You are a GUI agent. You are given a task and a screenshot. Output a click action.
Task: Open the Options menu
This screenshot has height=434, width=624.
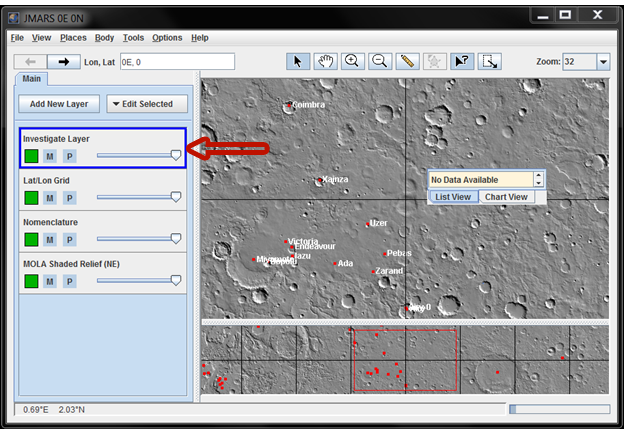[167, 38]
